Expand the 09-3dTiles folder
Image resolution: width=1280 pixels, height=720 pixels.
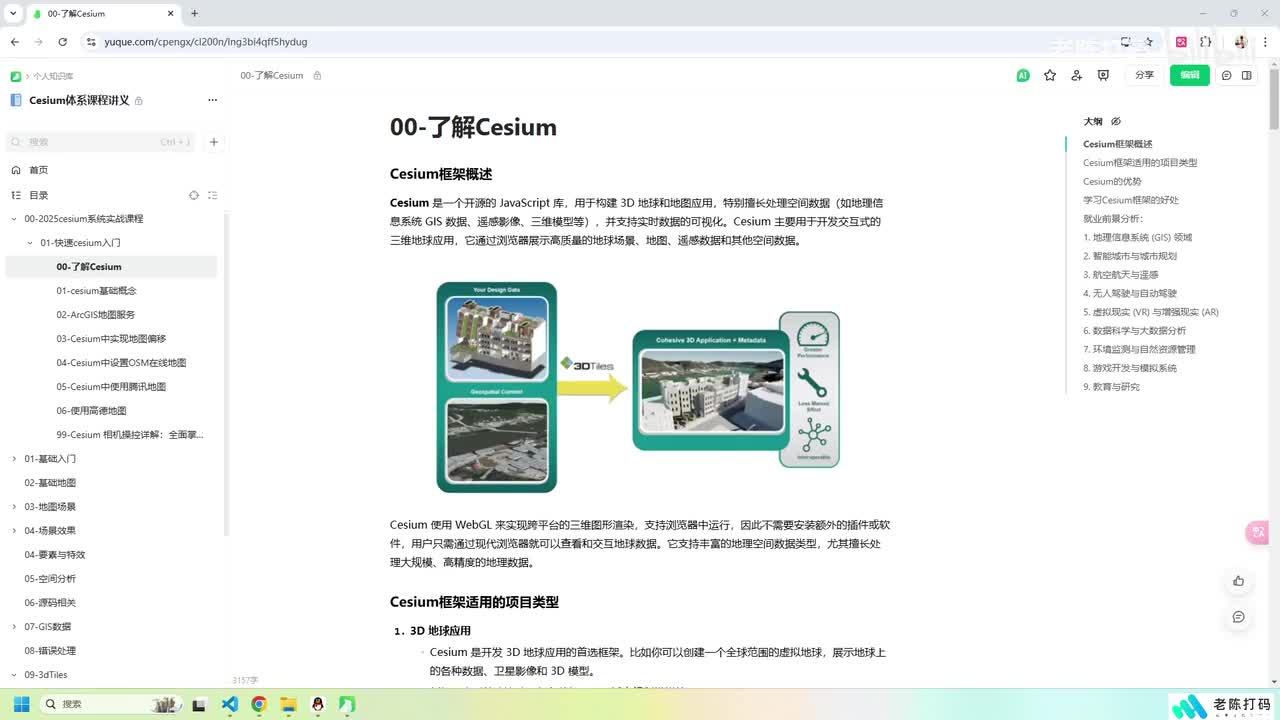click(x=14, y=675)
